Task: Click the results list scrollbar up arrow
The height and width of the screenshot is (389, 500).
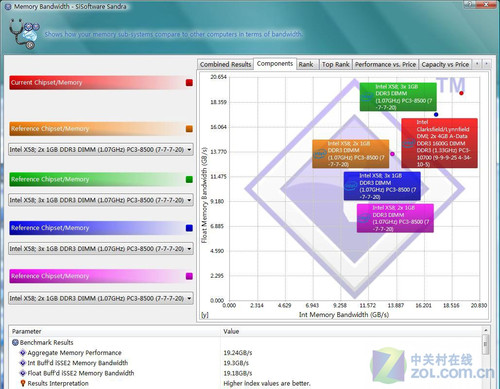Action: click(x=485, y=330)
